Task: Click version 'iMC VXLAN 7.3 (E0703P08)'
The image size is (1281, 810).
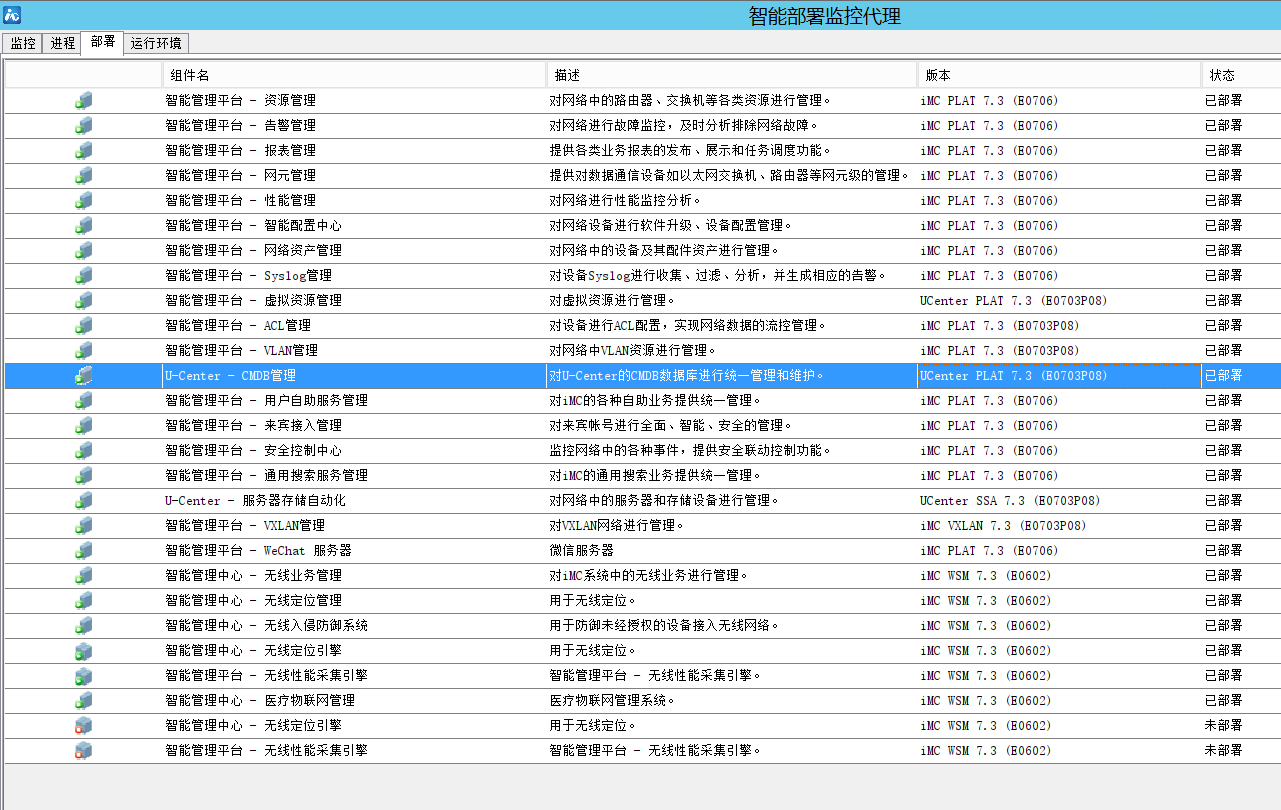Action: [x=1003, y=525]
